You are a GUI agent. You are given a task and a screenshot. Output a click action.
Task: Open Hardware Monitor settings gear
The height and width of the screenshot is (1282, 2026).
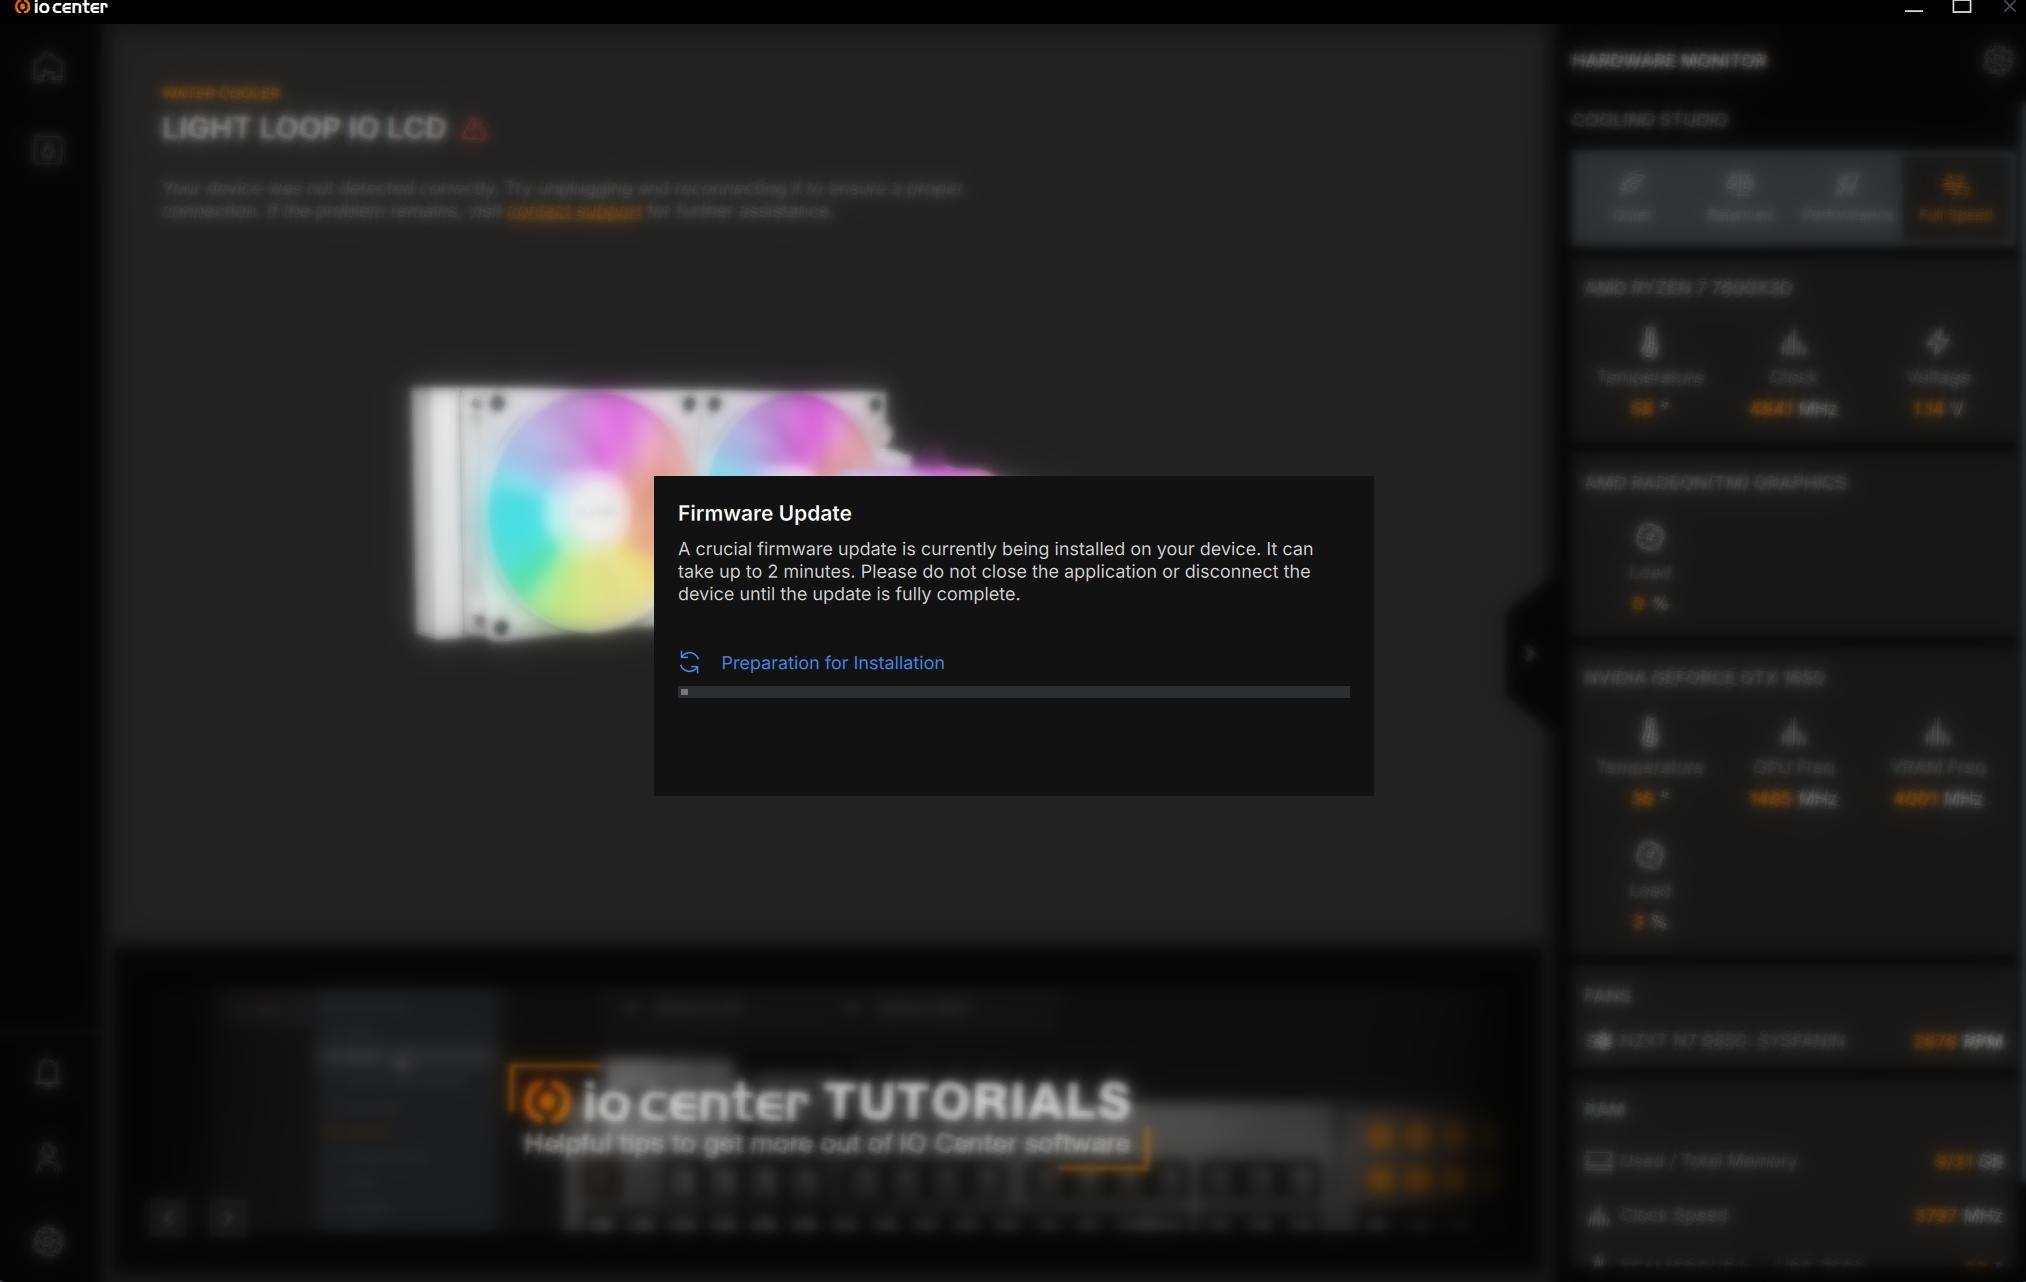[1997, 61]
